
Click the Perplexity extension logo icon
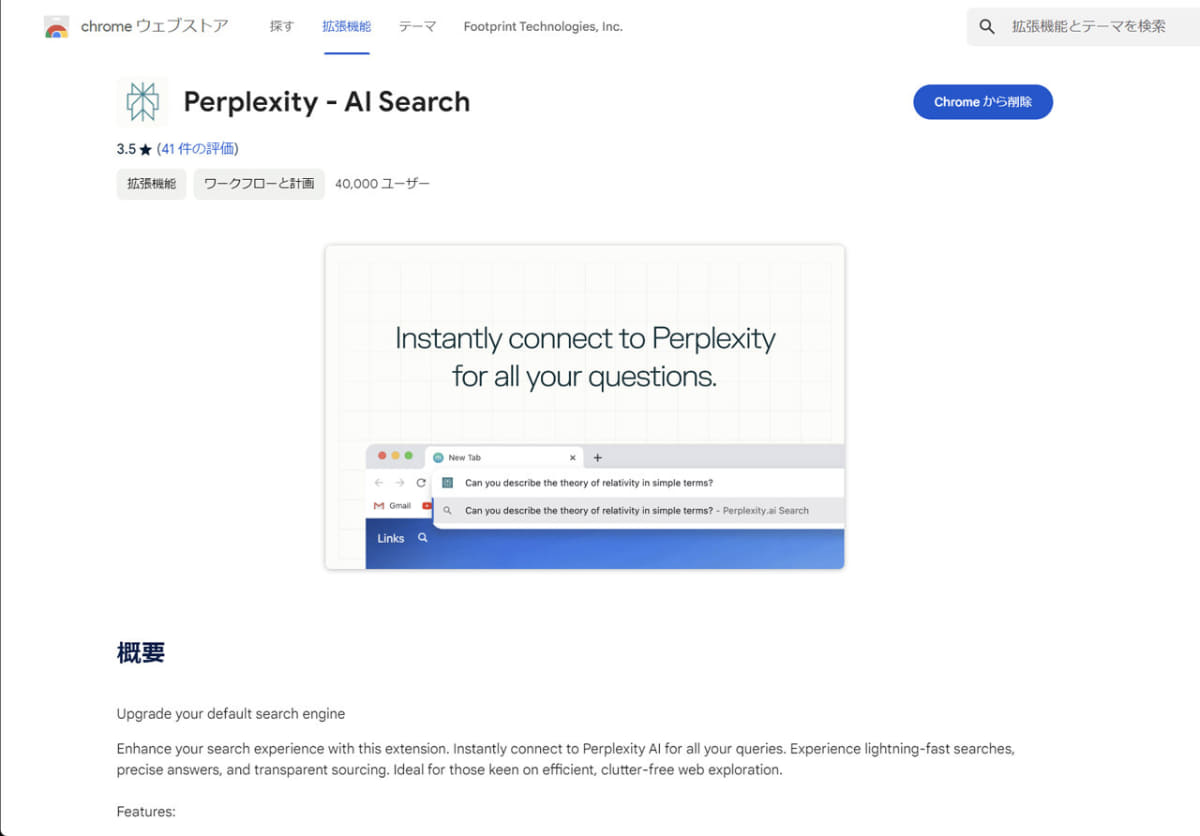(143, 101)
